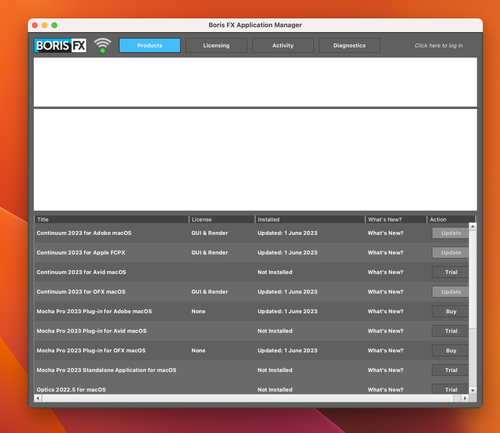Open What's New for Mocha Pro Standalone
Viewport: 500px width, 433px height.
coord(385,370)
